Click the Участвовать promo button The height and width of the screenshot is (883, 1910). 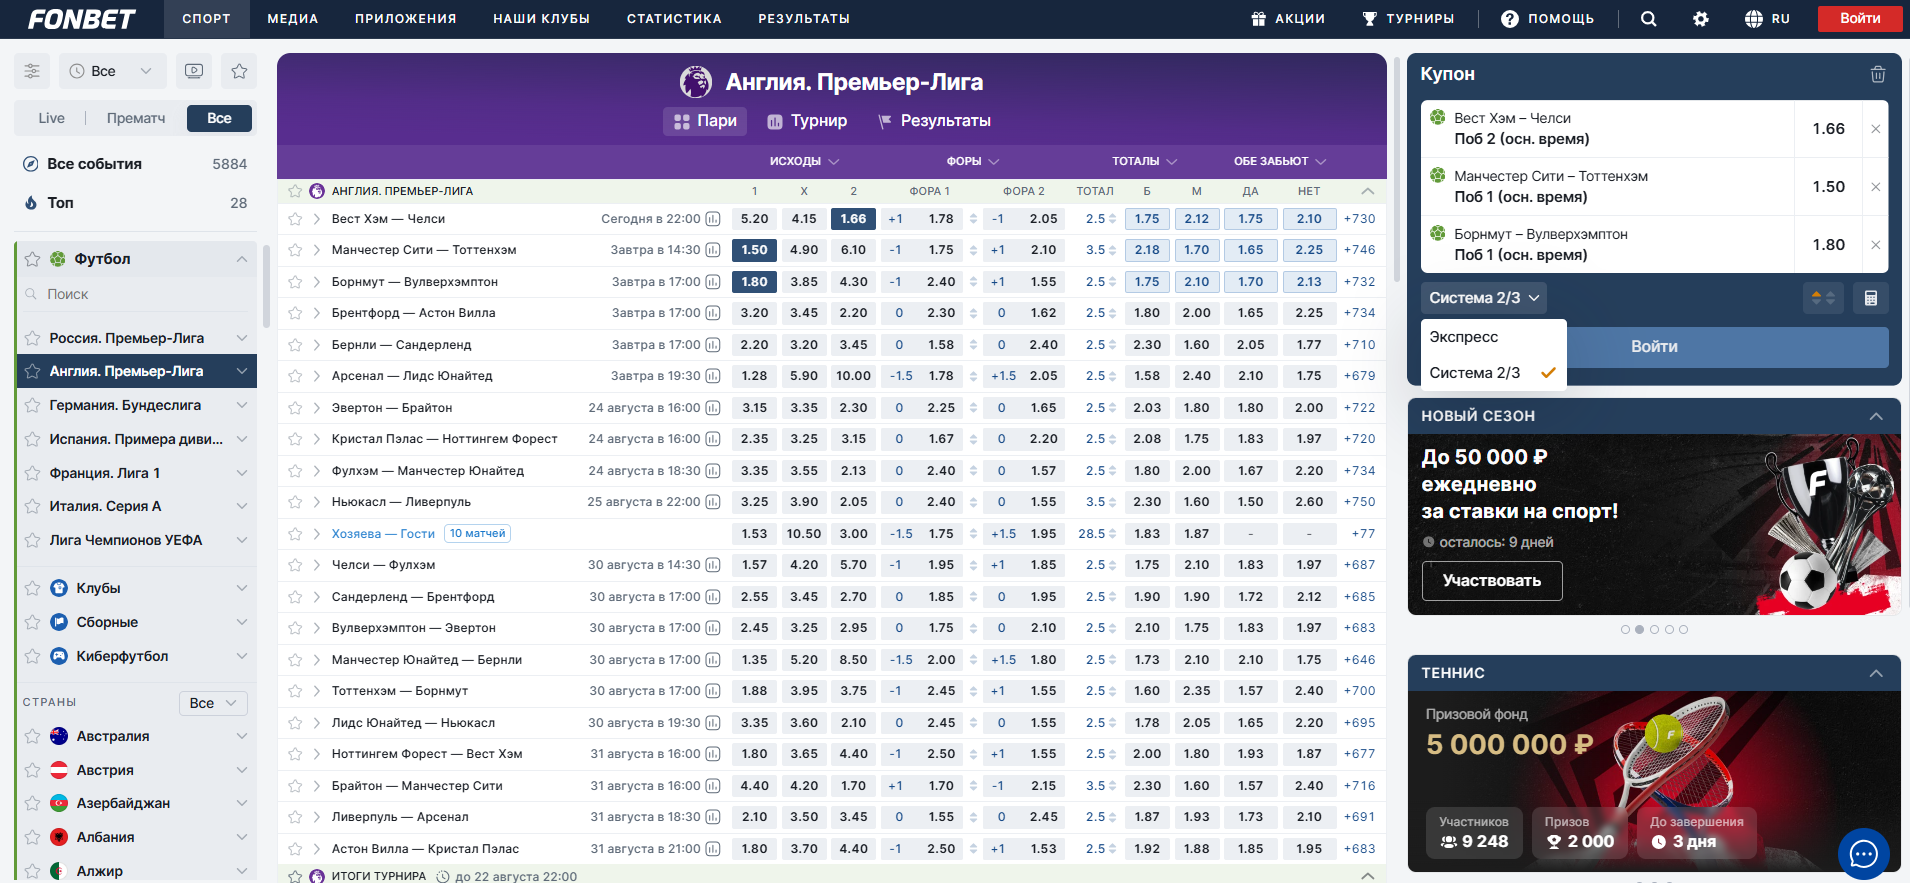click(1491, 581)
